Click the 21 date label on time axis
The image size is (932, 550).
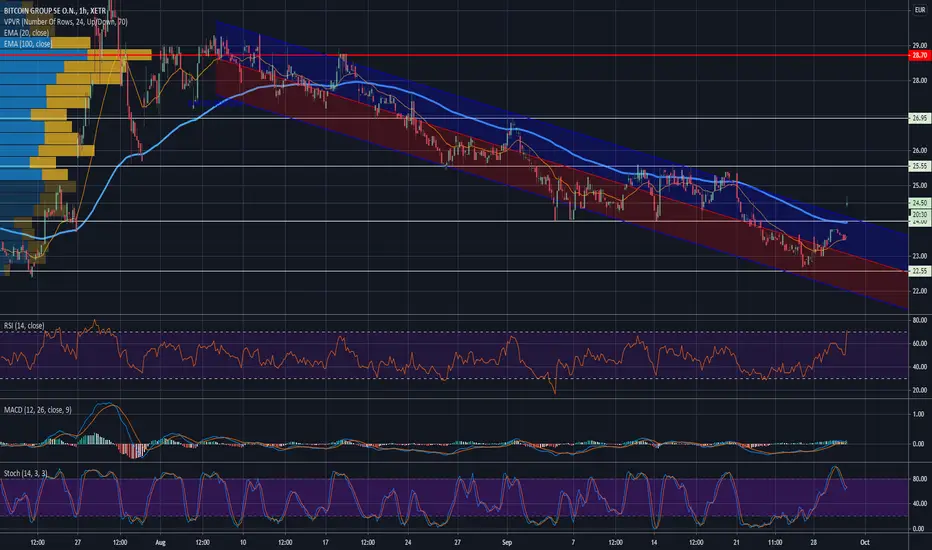pyautogui.click(x=736, y=542)
